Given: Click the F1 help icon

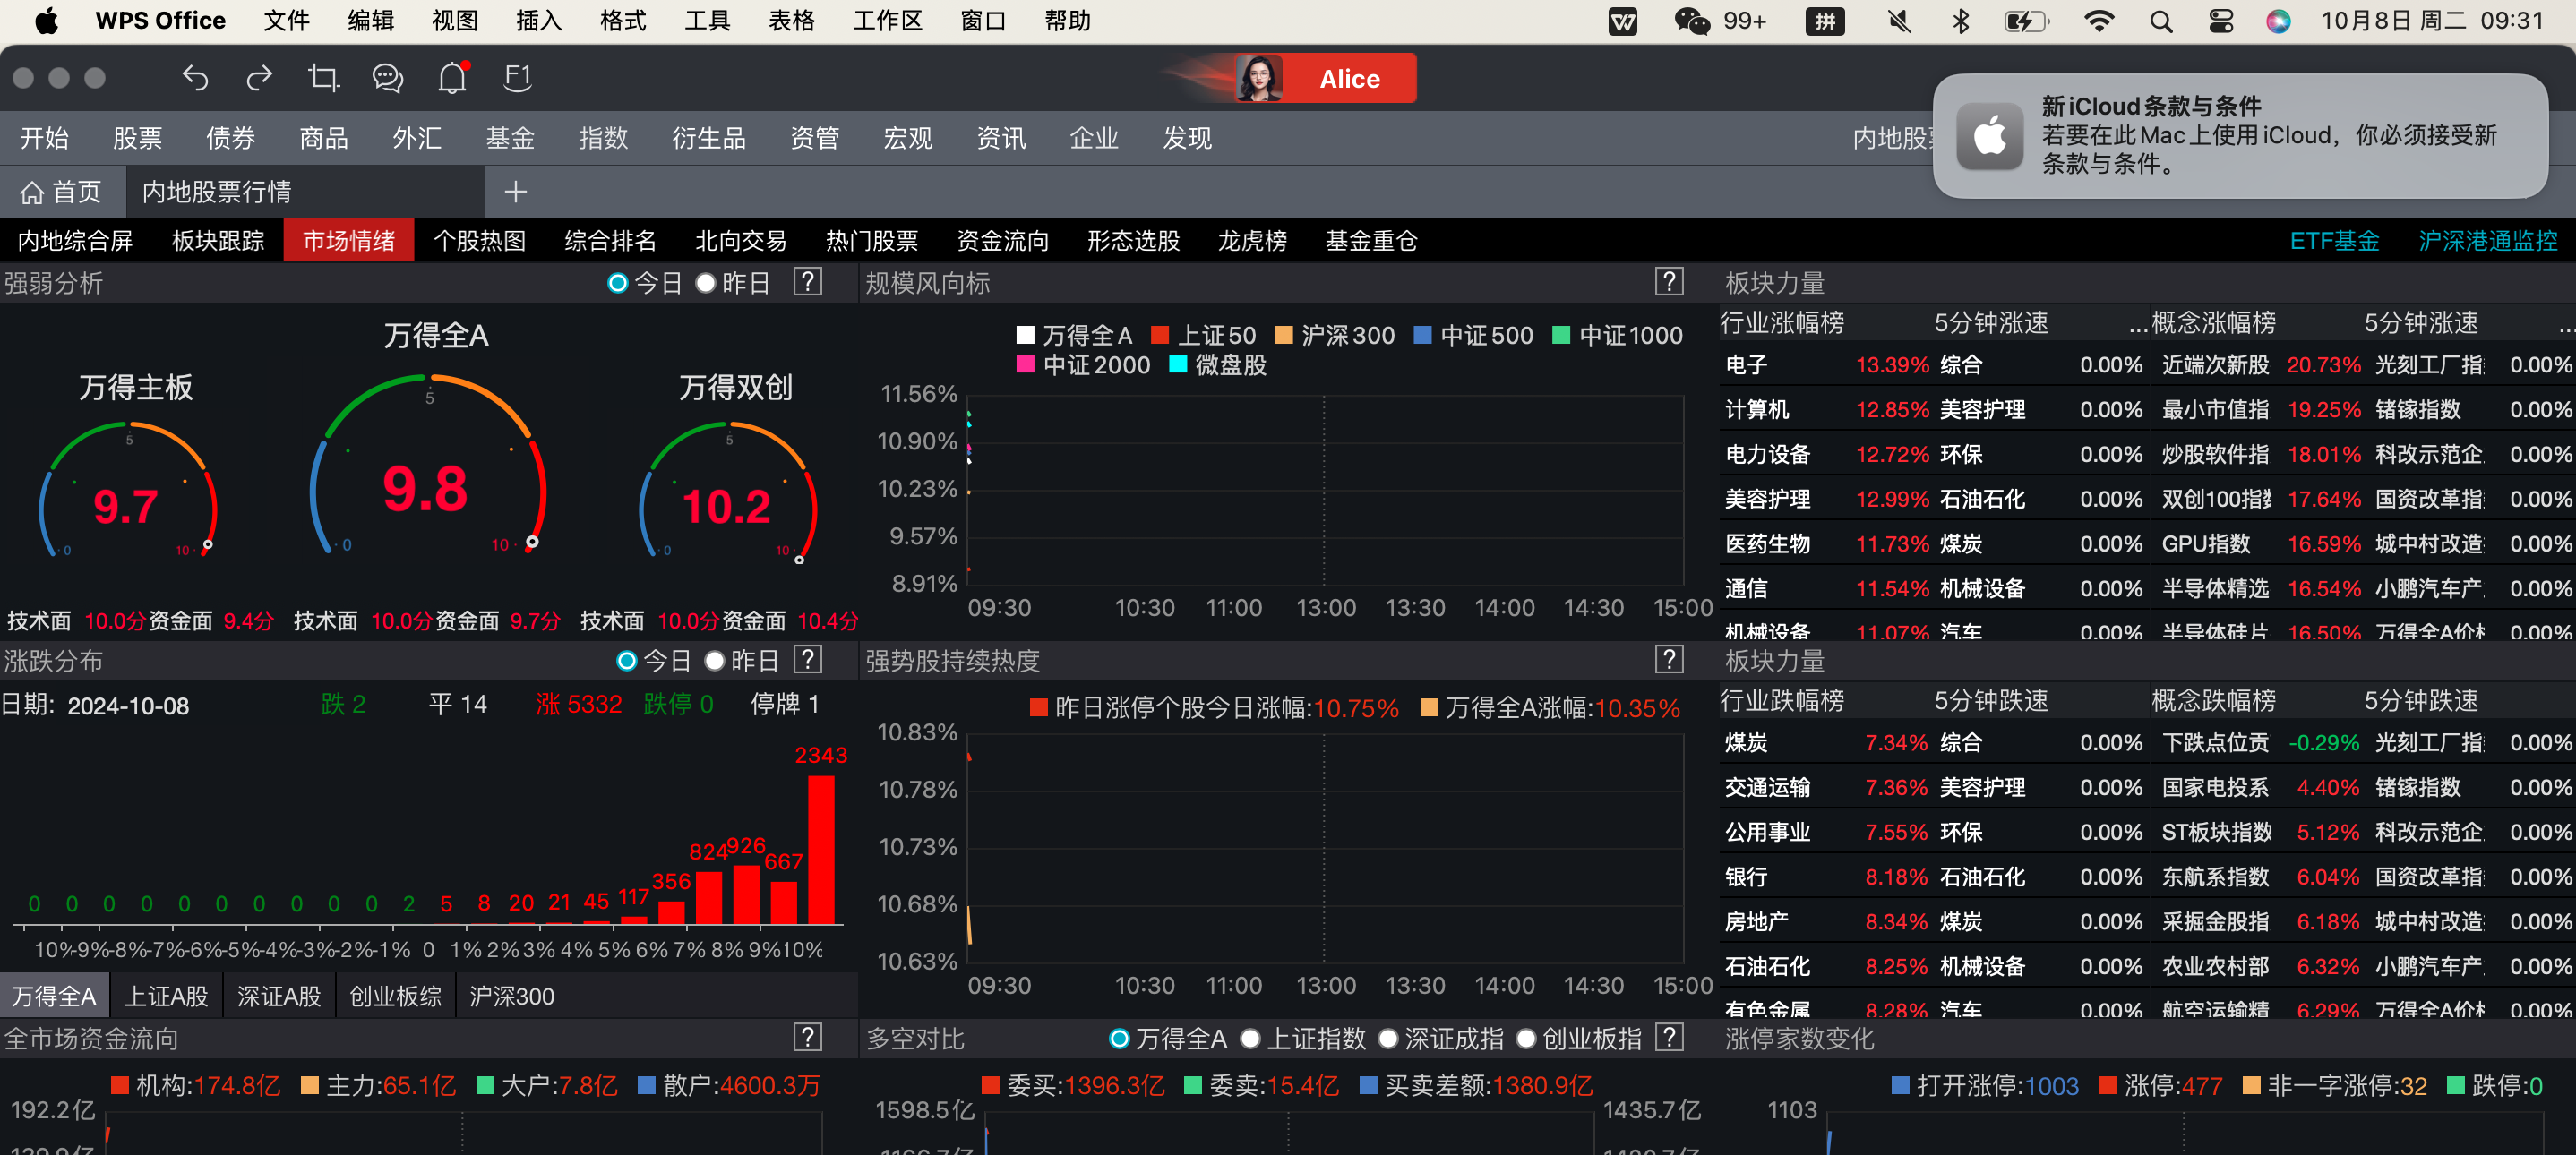Looking at the screenshot, I should click(517, 78).
